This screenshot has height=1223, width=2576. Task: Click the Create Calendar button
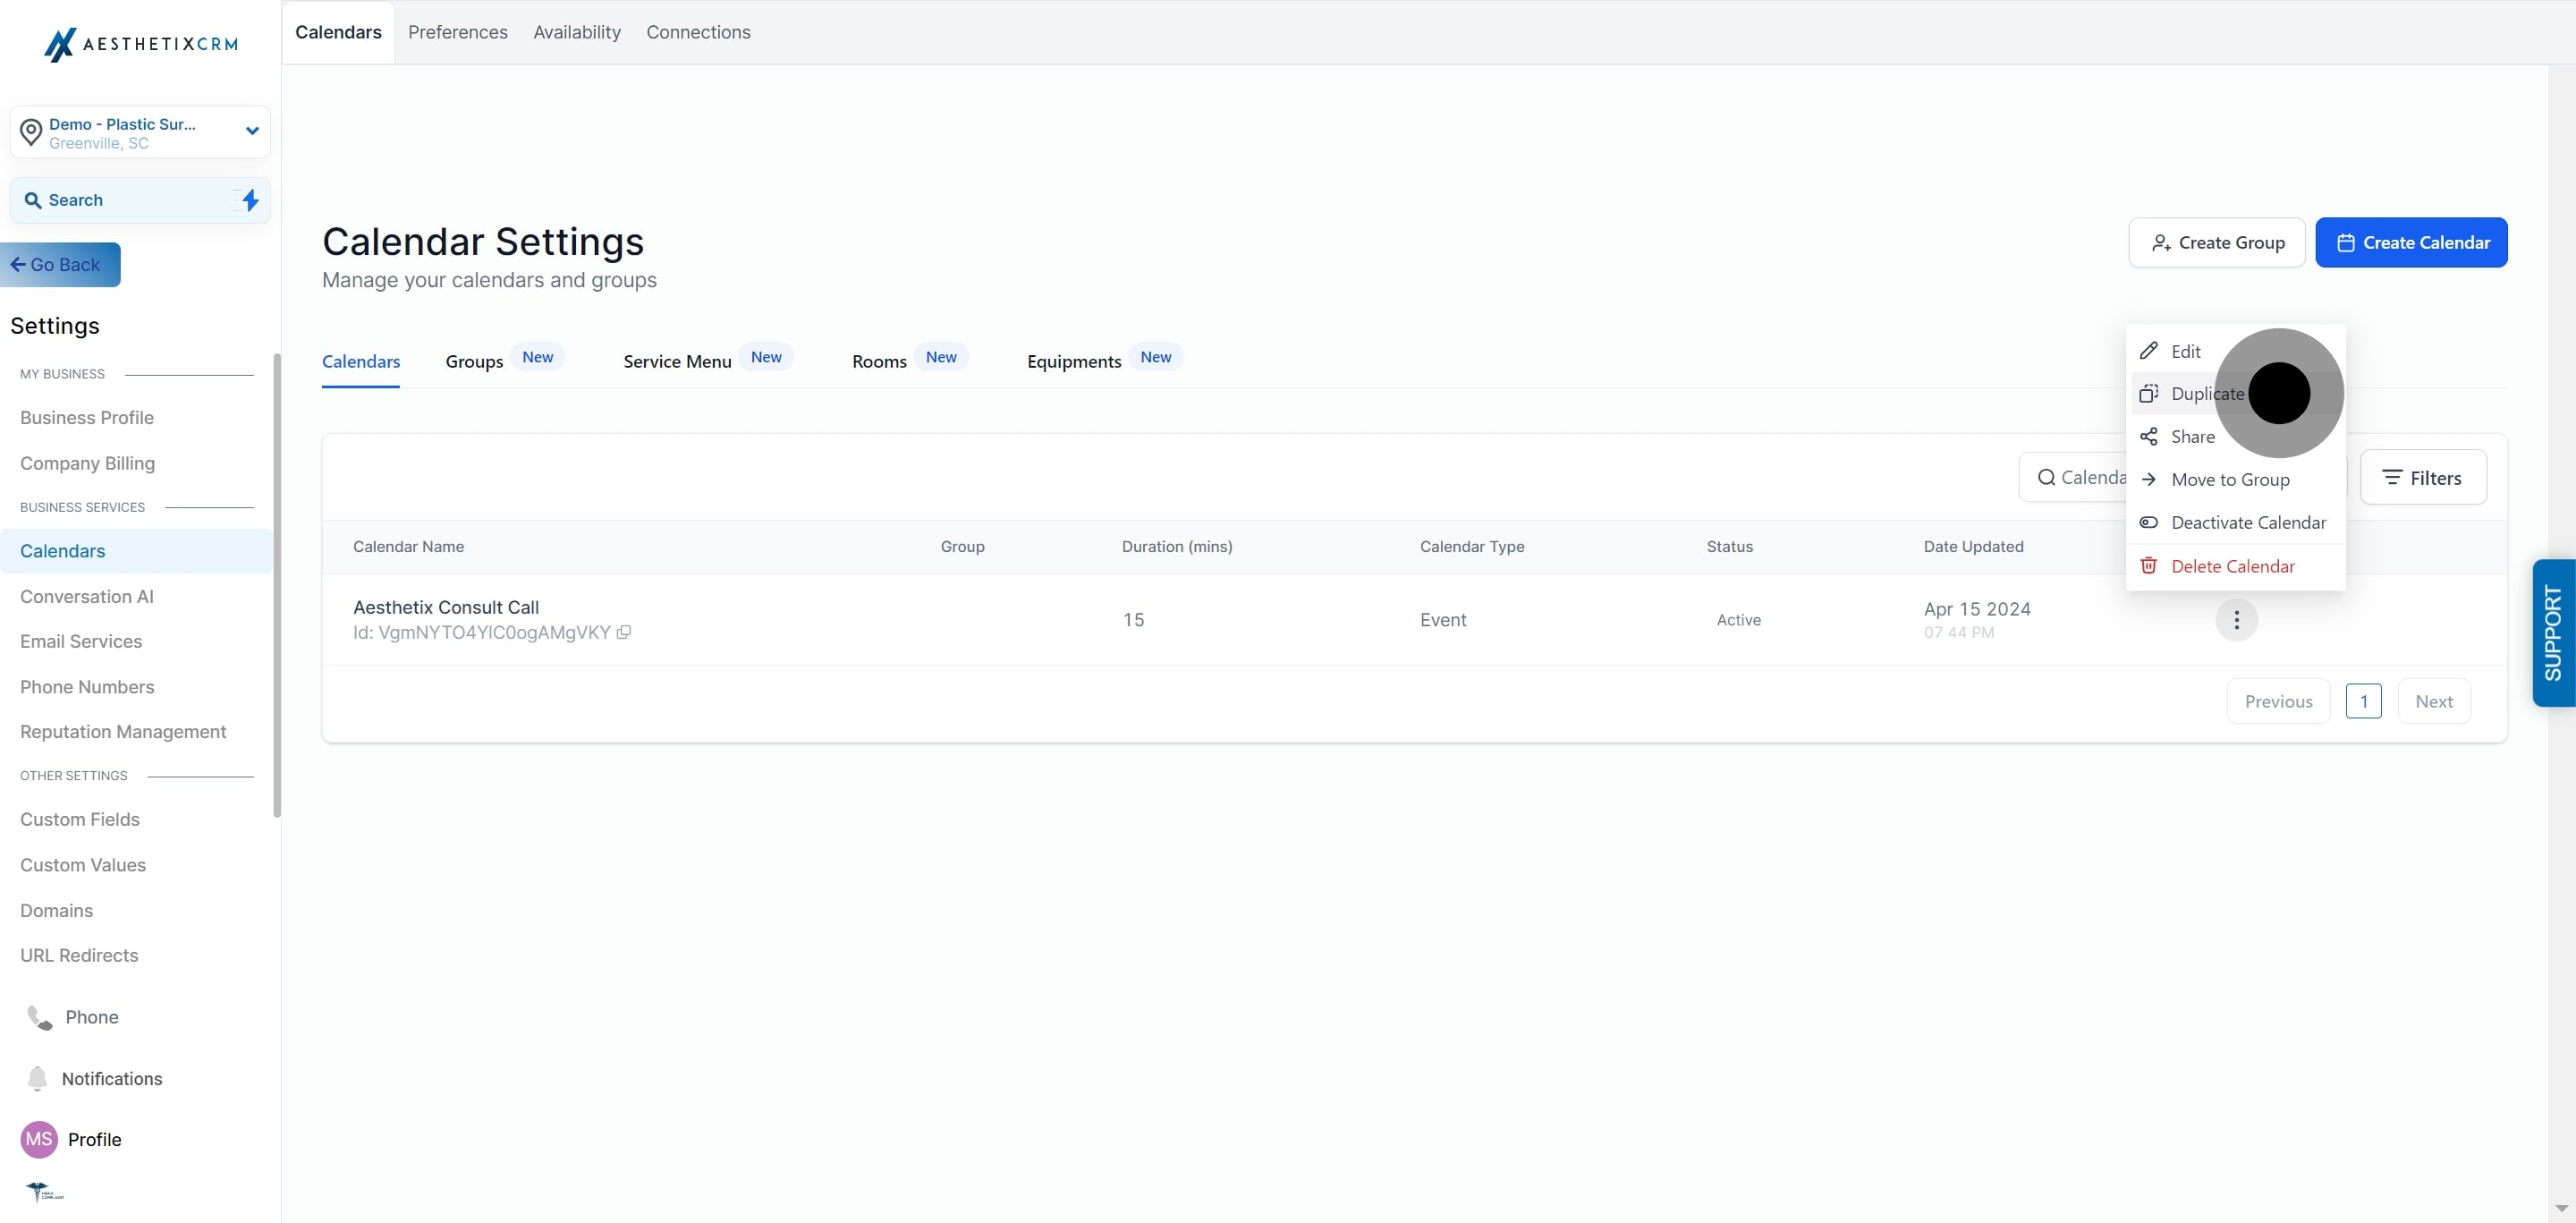pyautogui.click(x=2411, y=243)
